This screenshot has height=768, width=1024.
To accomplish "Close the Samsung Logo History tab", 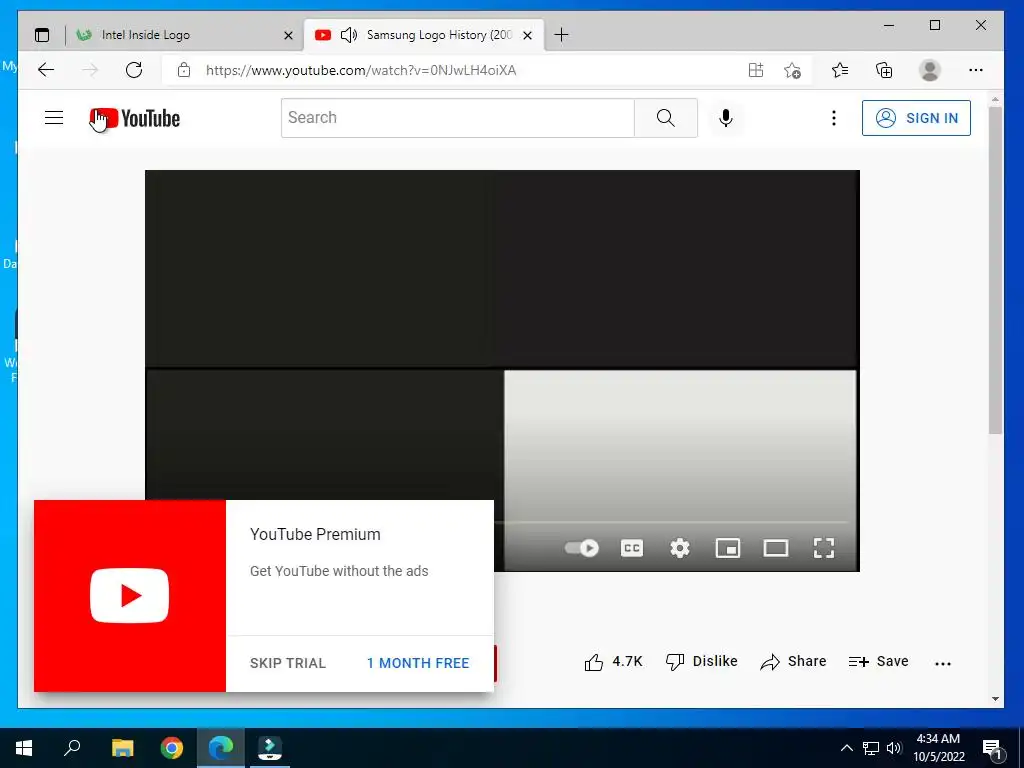I will [x=528, y=35].
